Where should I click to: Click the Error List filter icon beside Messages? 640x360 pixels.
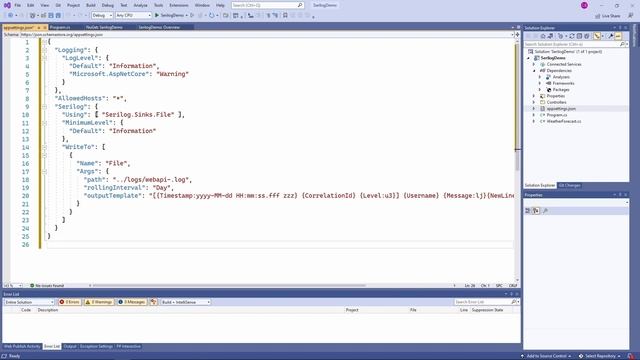pyautogui.click(x=153, y=302)
